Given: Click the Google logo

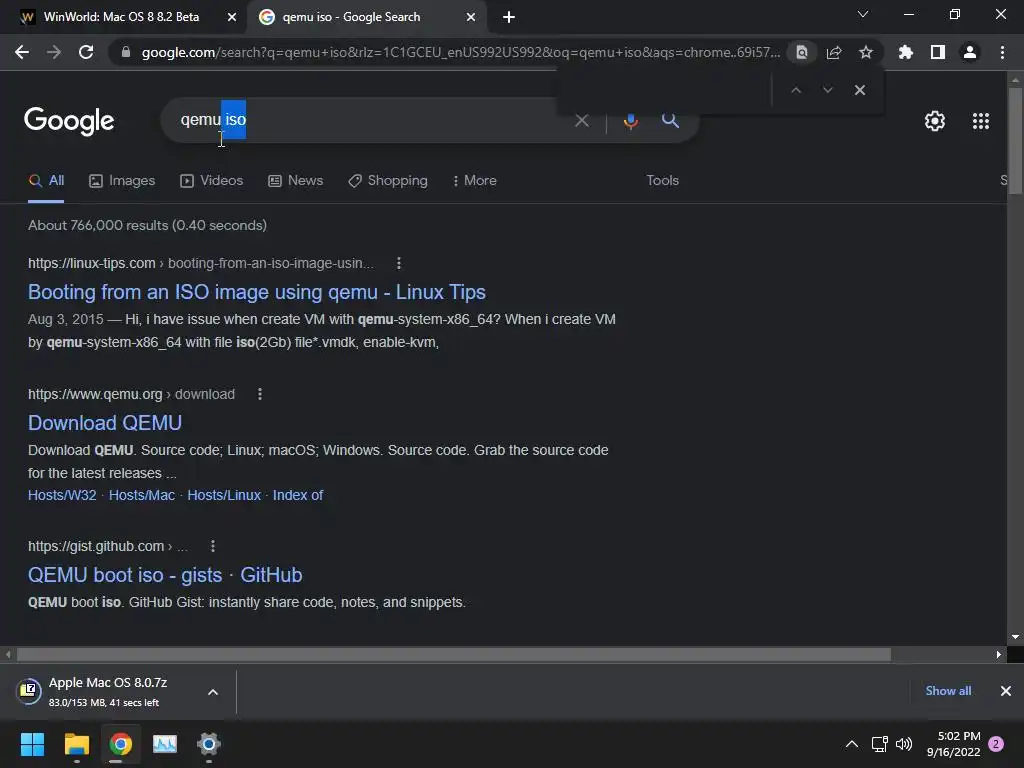Looking at the screenshot, I should coord(69,121).
